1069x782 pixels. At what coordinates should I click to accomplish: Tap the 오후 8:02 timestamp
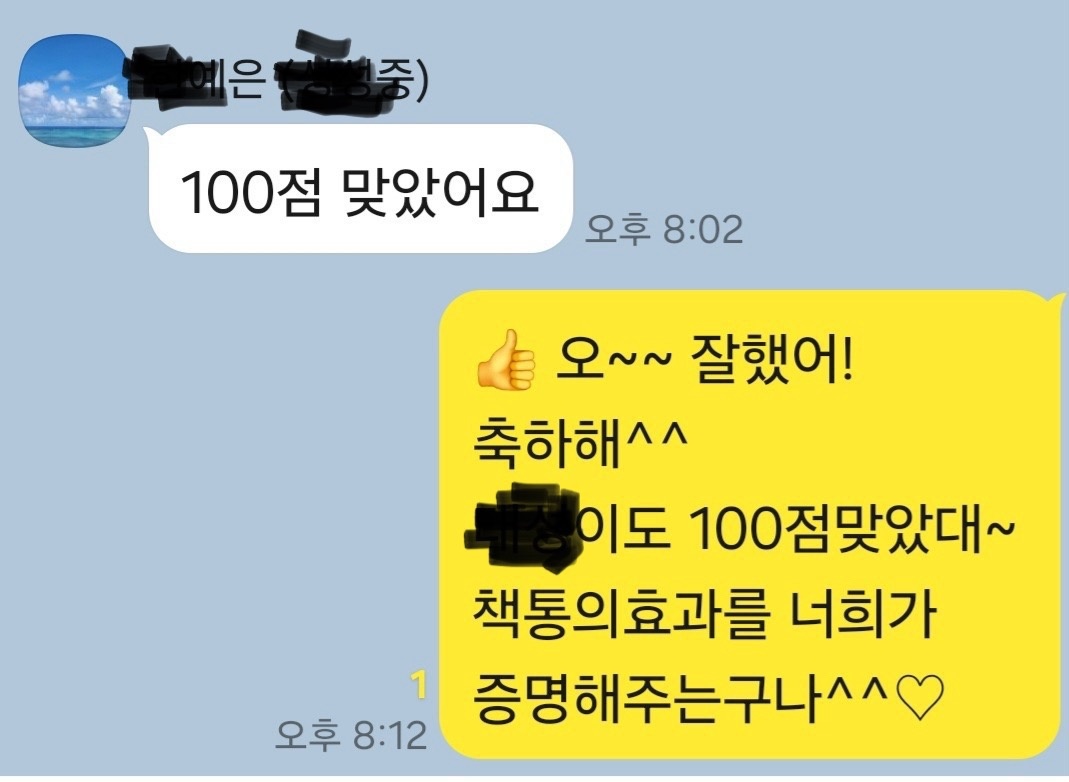coord(663,229)
